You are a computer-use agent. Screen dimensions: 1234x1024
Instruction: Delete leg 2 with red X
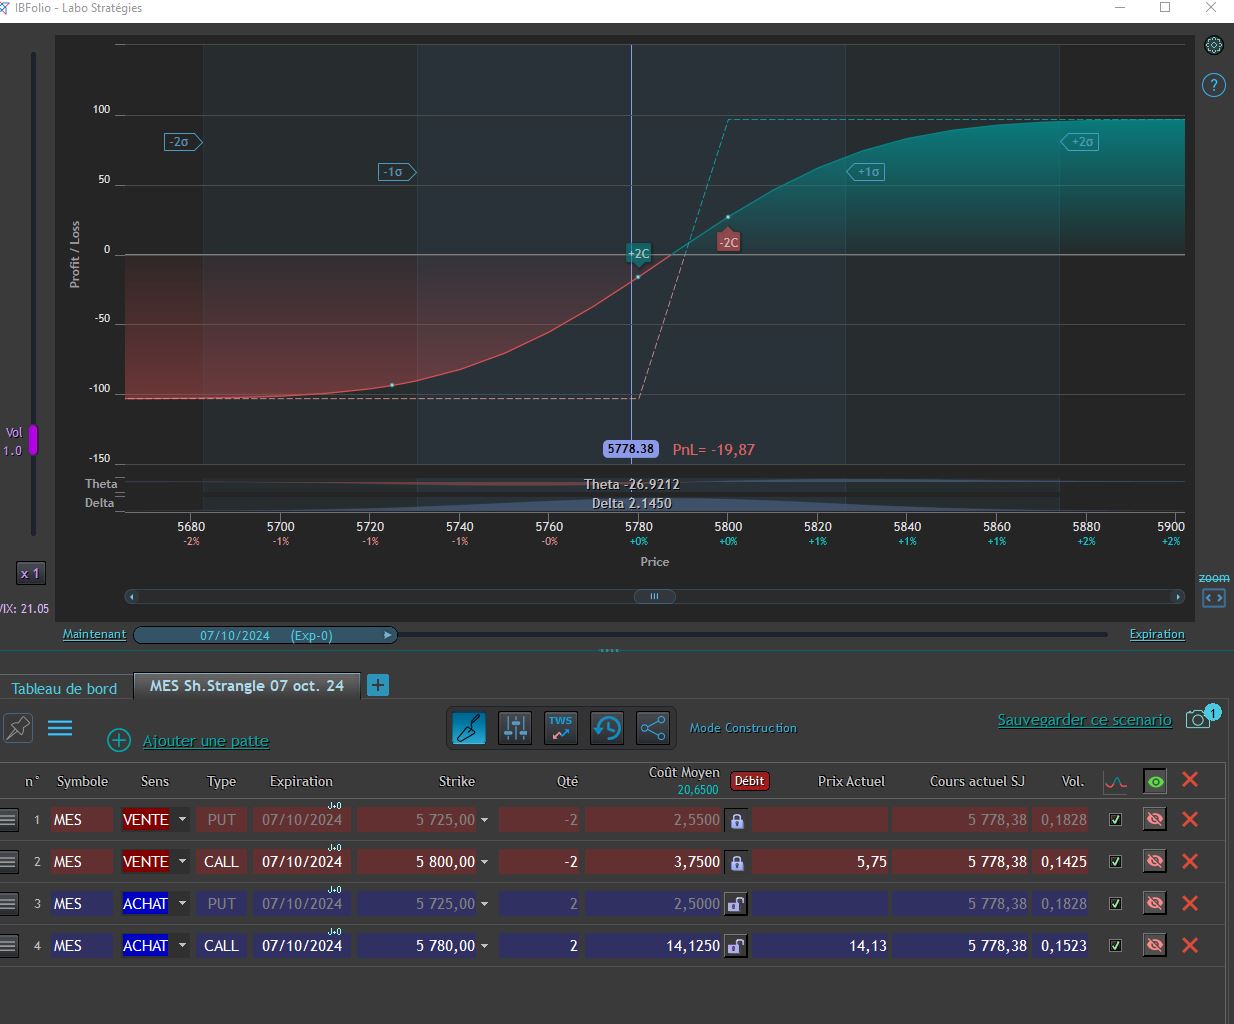pyautogui.click(x=1190, y=861)
